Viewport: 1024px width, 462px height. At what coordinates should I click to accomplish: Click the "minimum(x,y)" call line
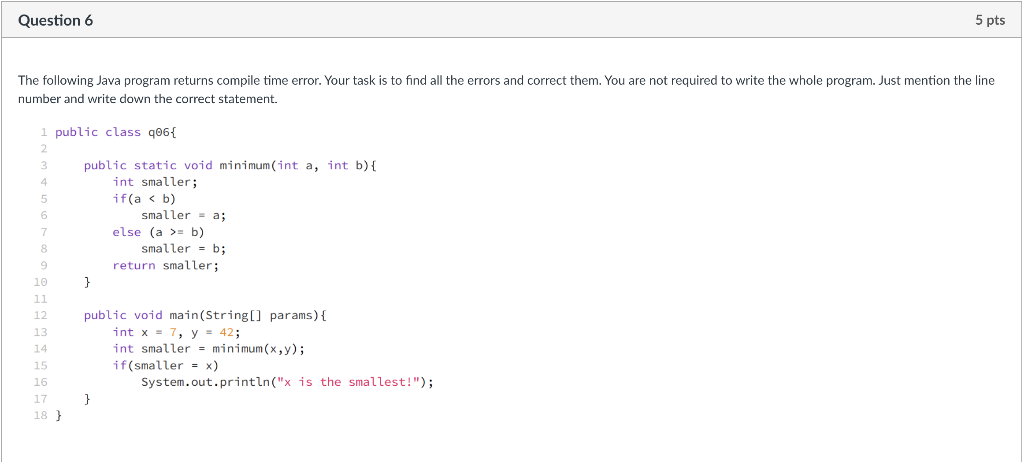click(208, 349)
